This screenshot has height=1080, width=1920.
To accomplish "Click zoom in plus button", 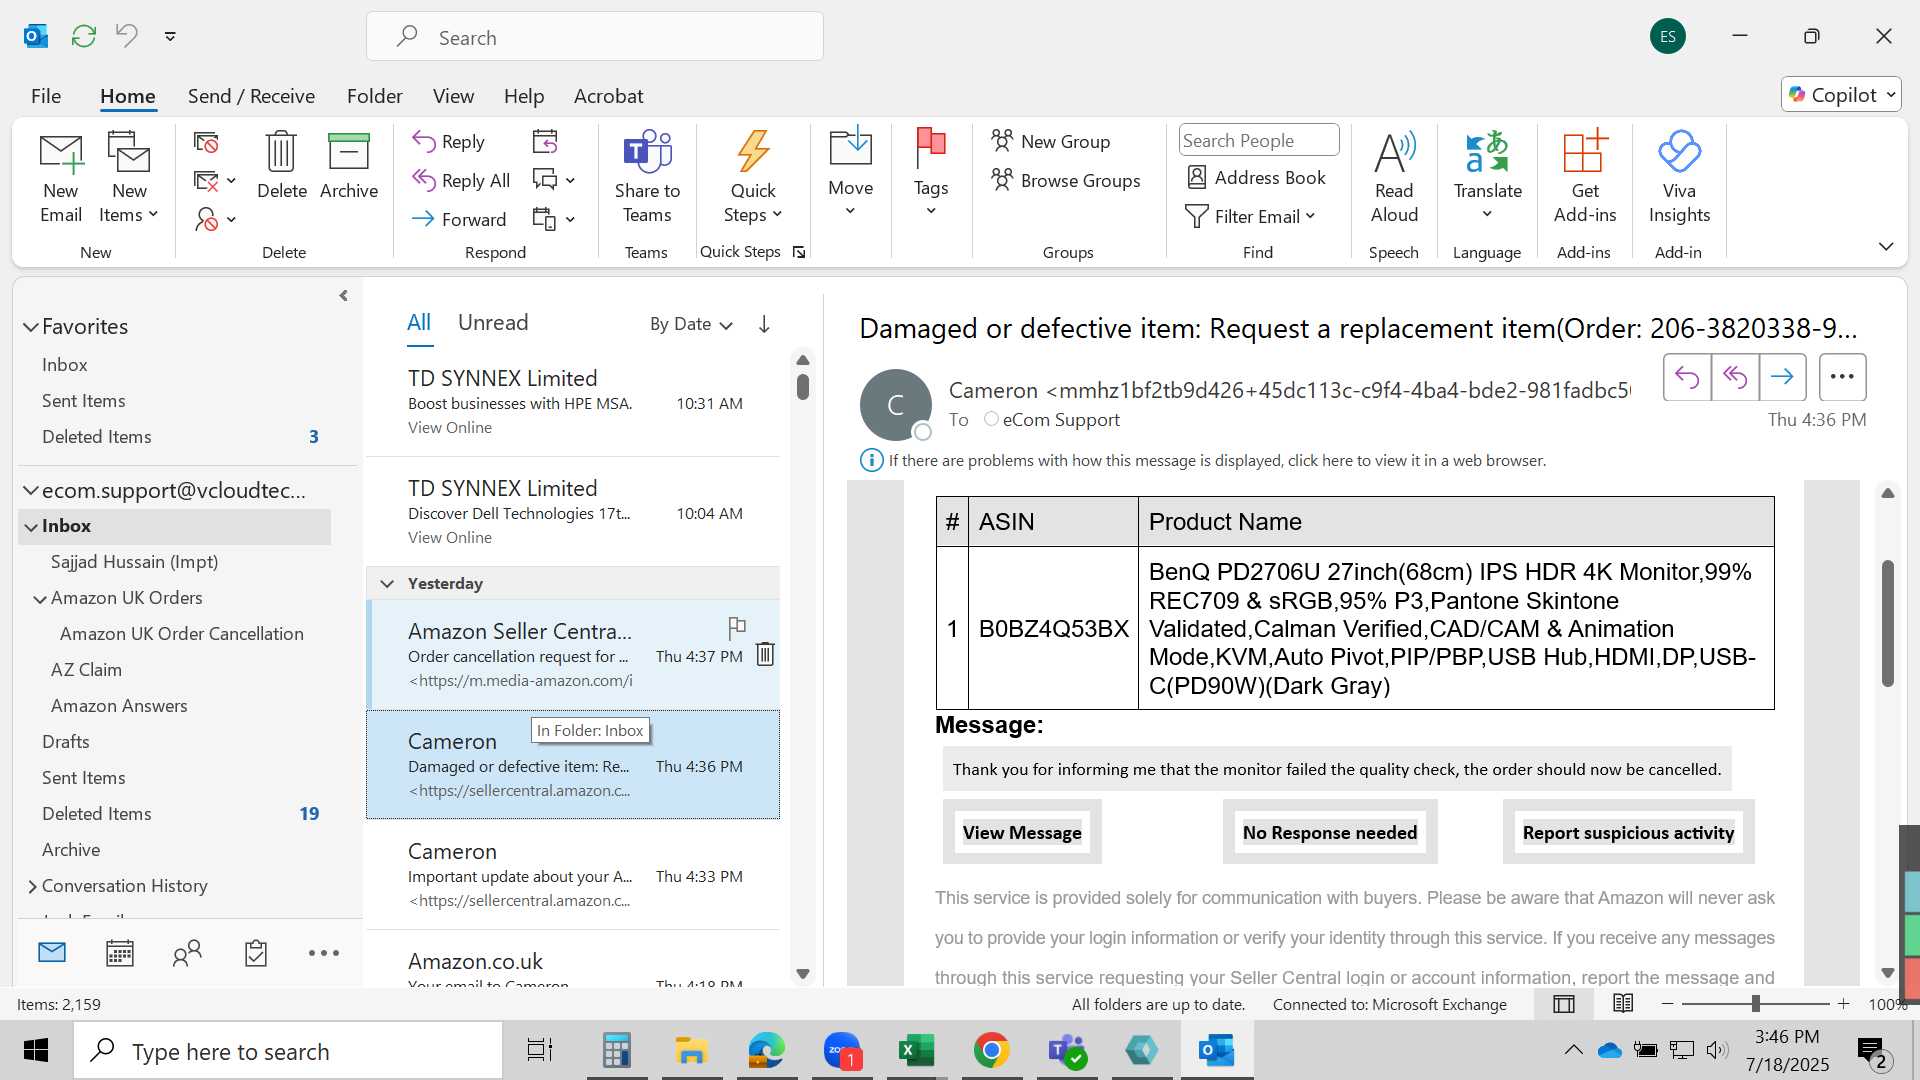I will [1843, 1003].
